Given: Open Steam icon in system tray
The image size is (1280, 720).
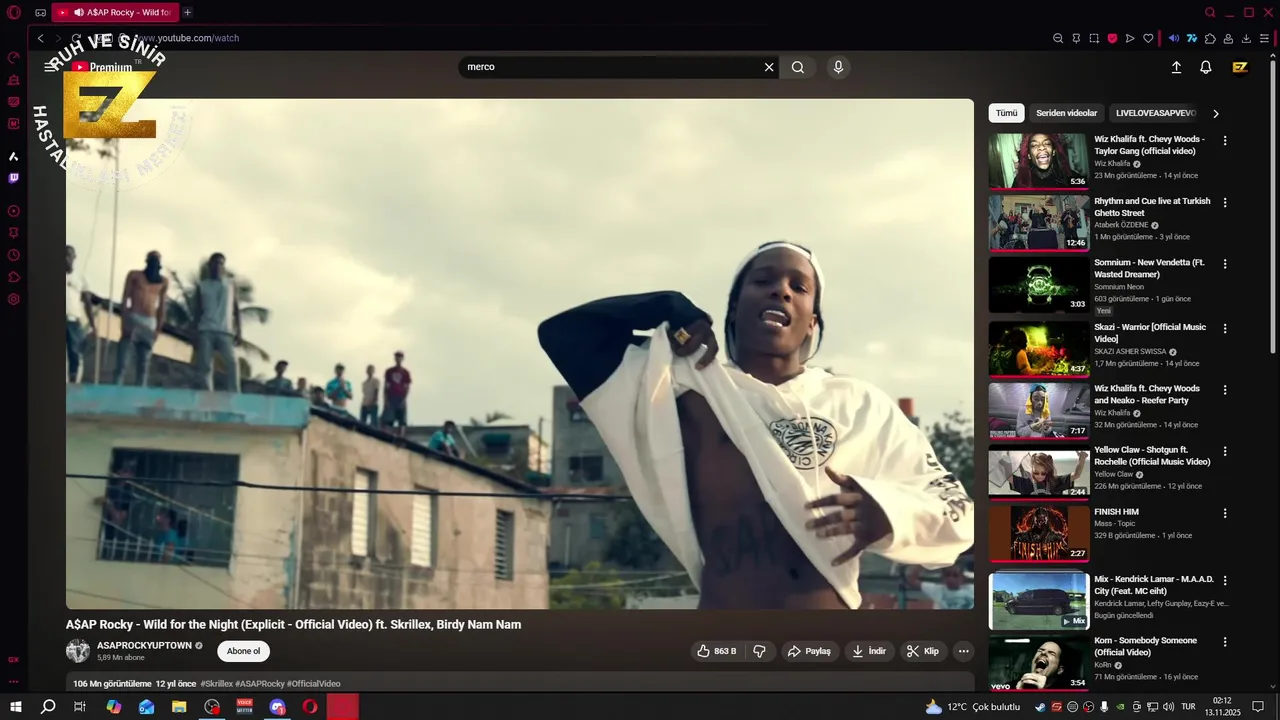Looking at the screenshot, I should point(1040,707).
